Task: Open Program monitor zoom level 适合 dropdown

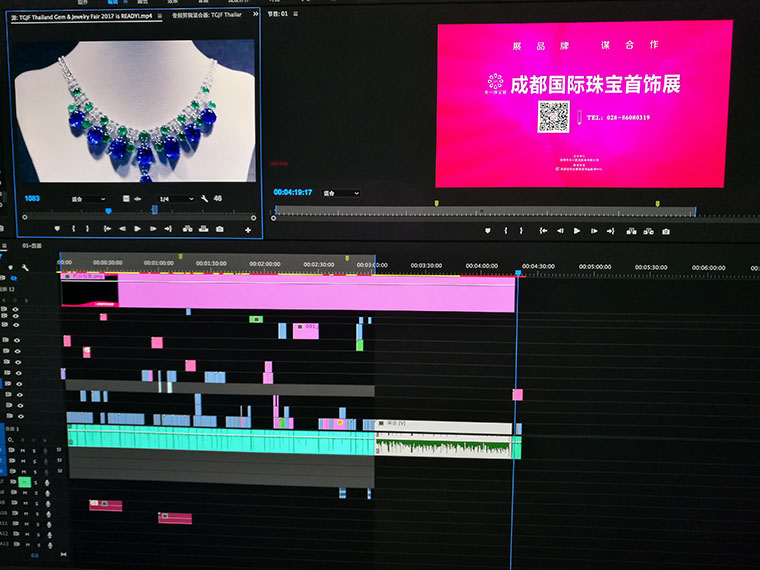Action: [x=341, y=193]
